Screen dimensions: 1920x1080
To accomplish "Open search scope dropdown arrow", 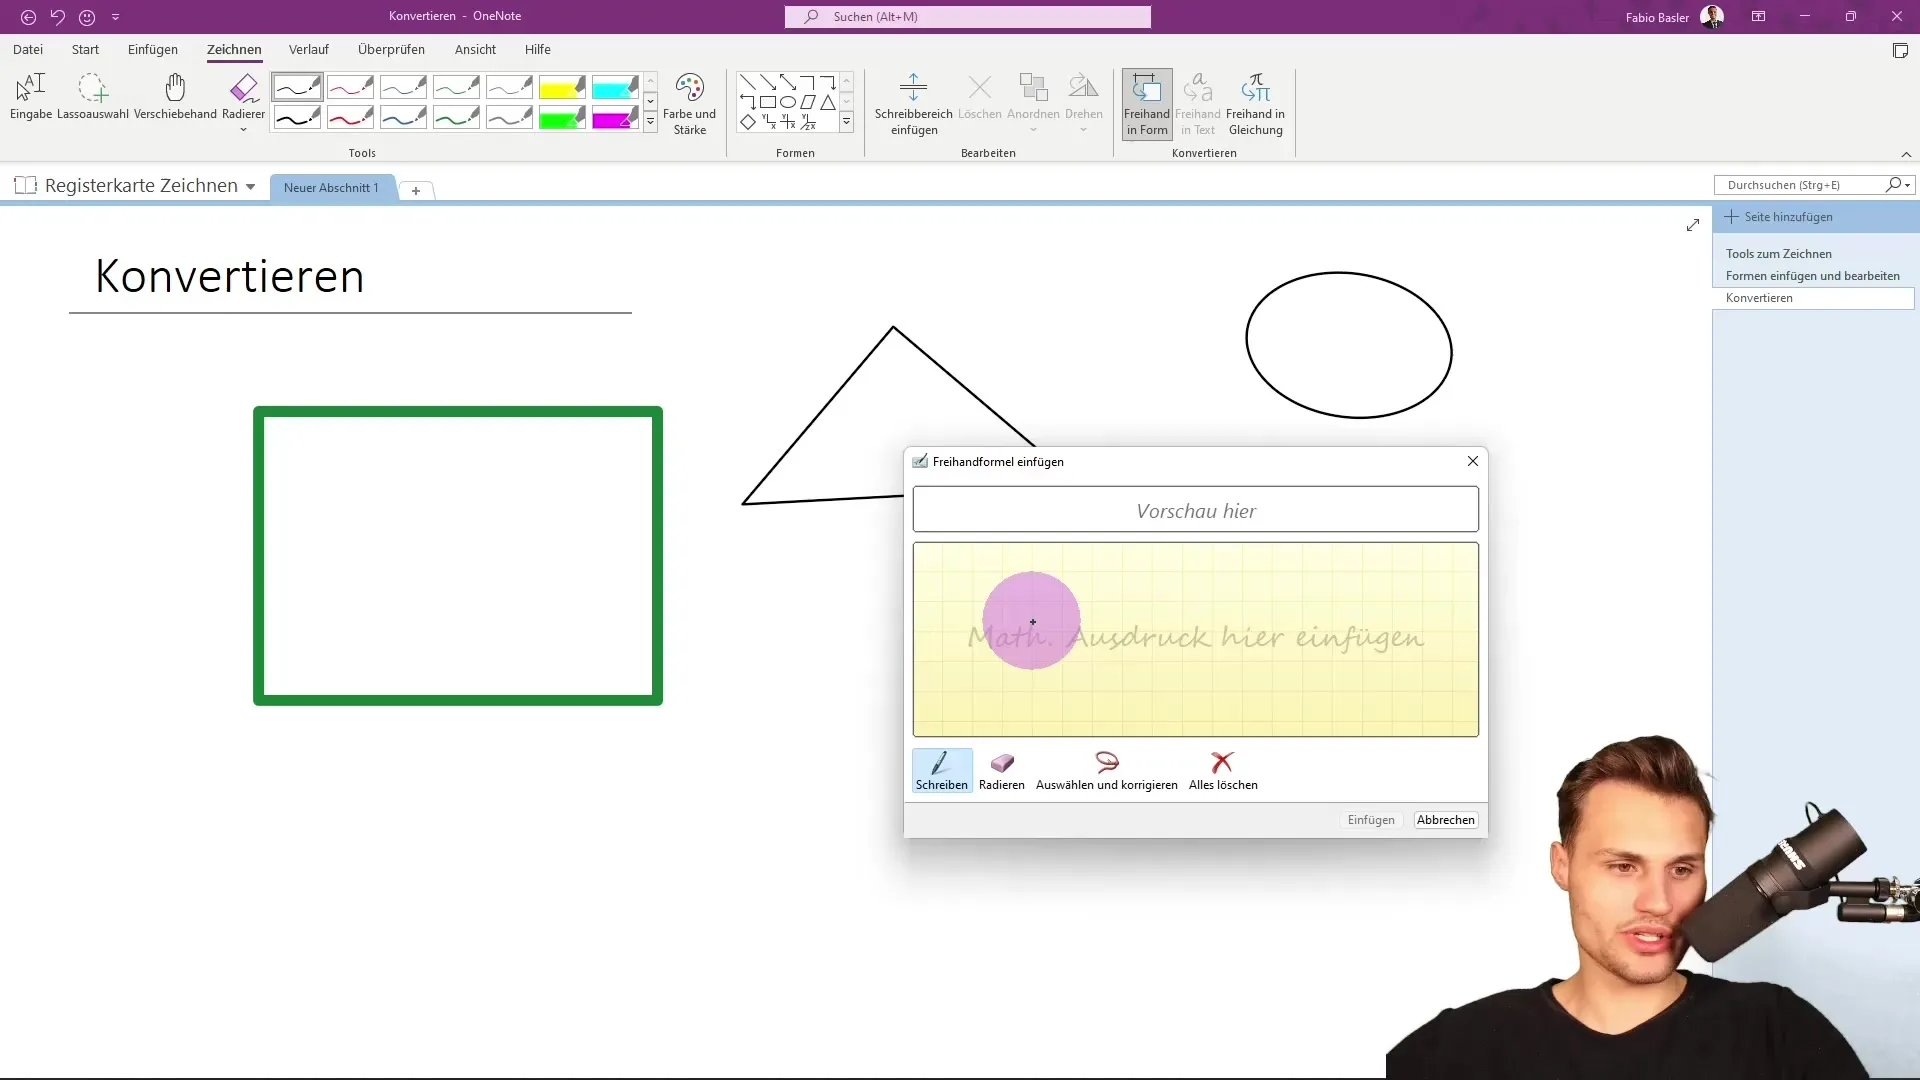I will [1908, 185].
